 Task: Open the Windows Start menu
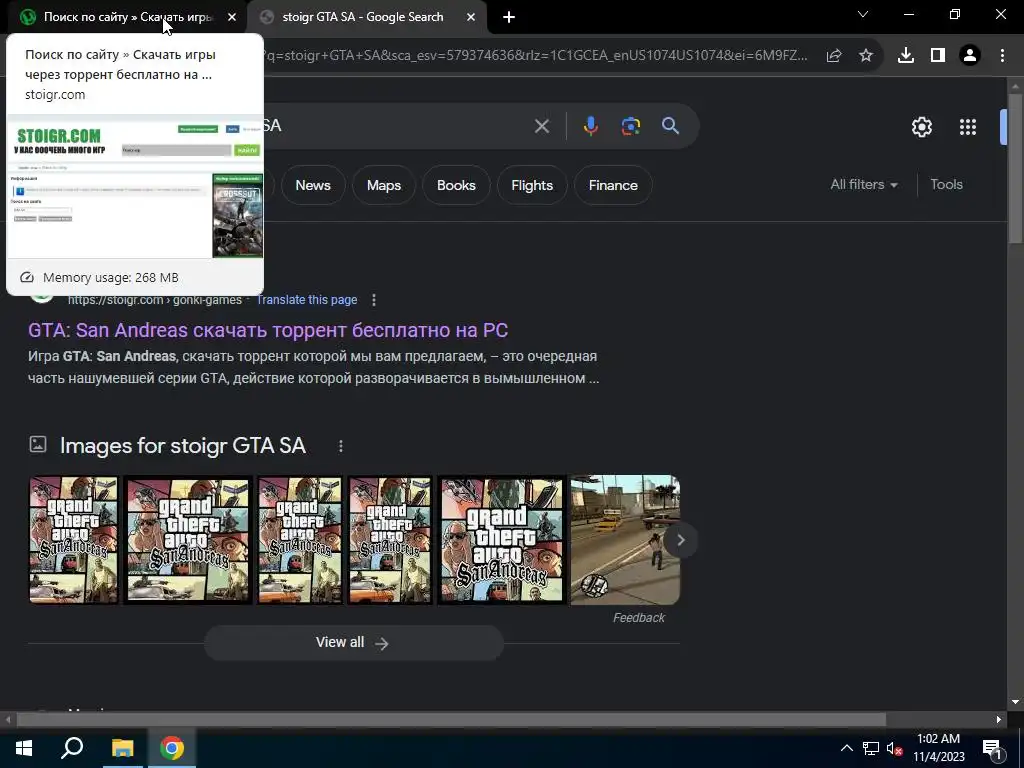(x=24, y=748)
